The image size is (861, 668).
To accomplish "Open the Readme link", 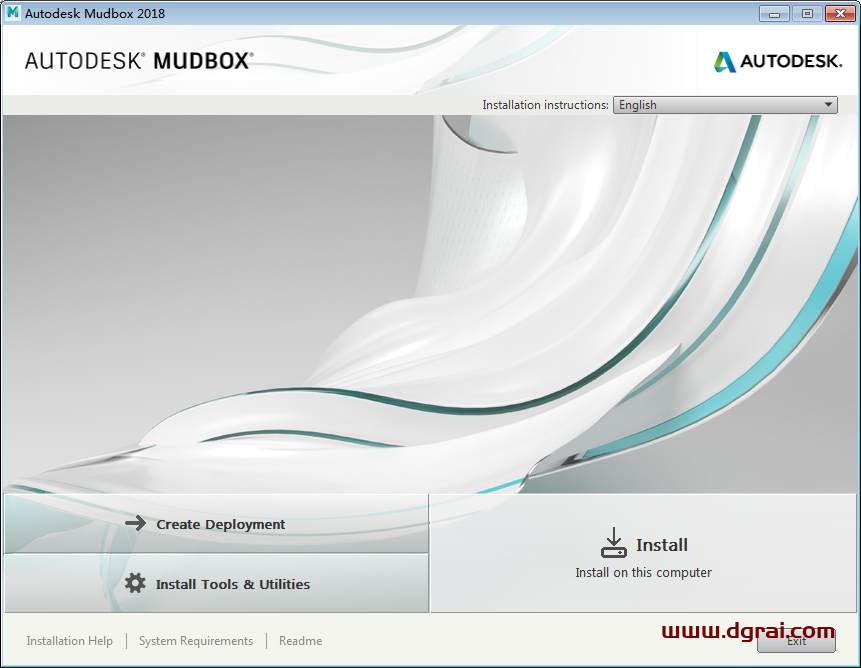I will point(300,641).
